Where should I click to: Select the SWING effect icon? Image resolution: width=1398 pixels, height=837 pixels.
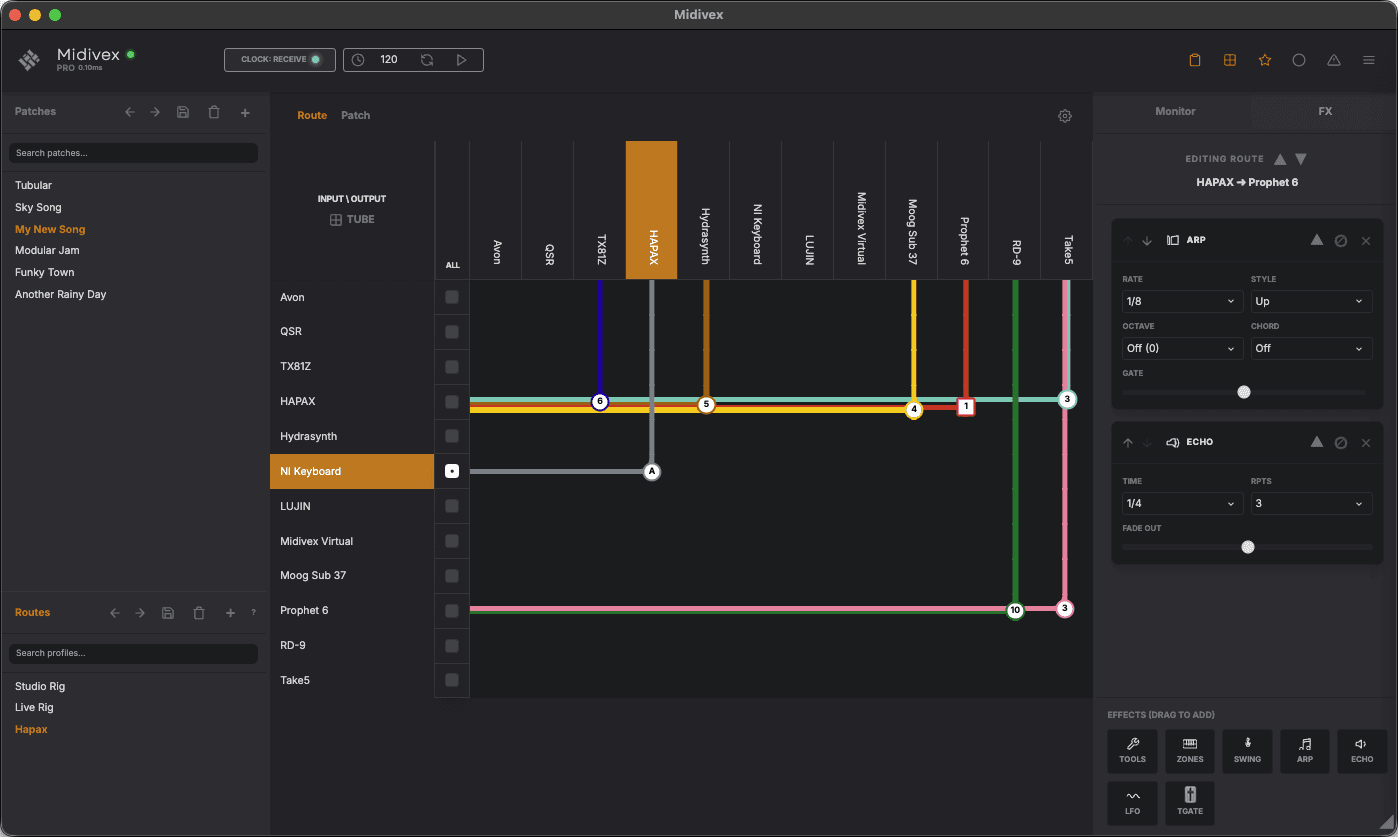(1247, 751)
